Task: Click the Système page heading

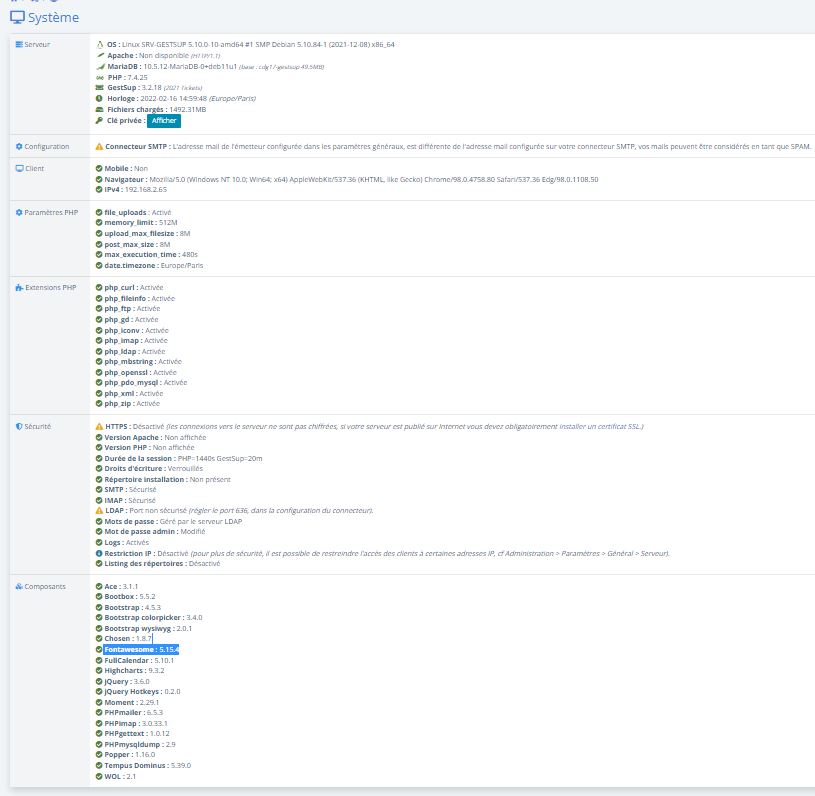Action: point(53,17)
